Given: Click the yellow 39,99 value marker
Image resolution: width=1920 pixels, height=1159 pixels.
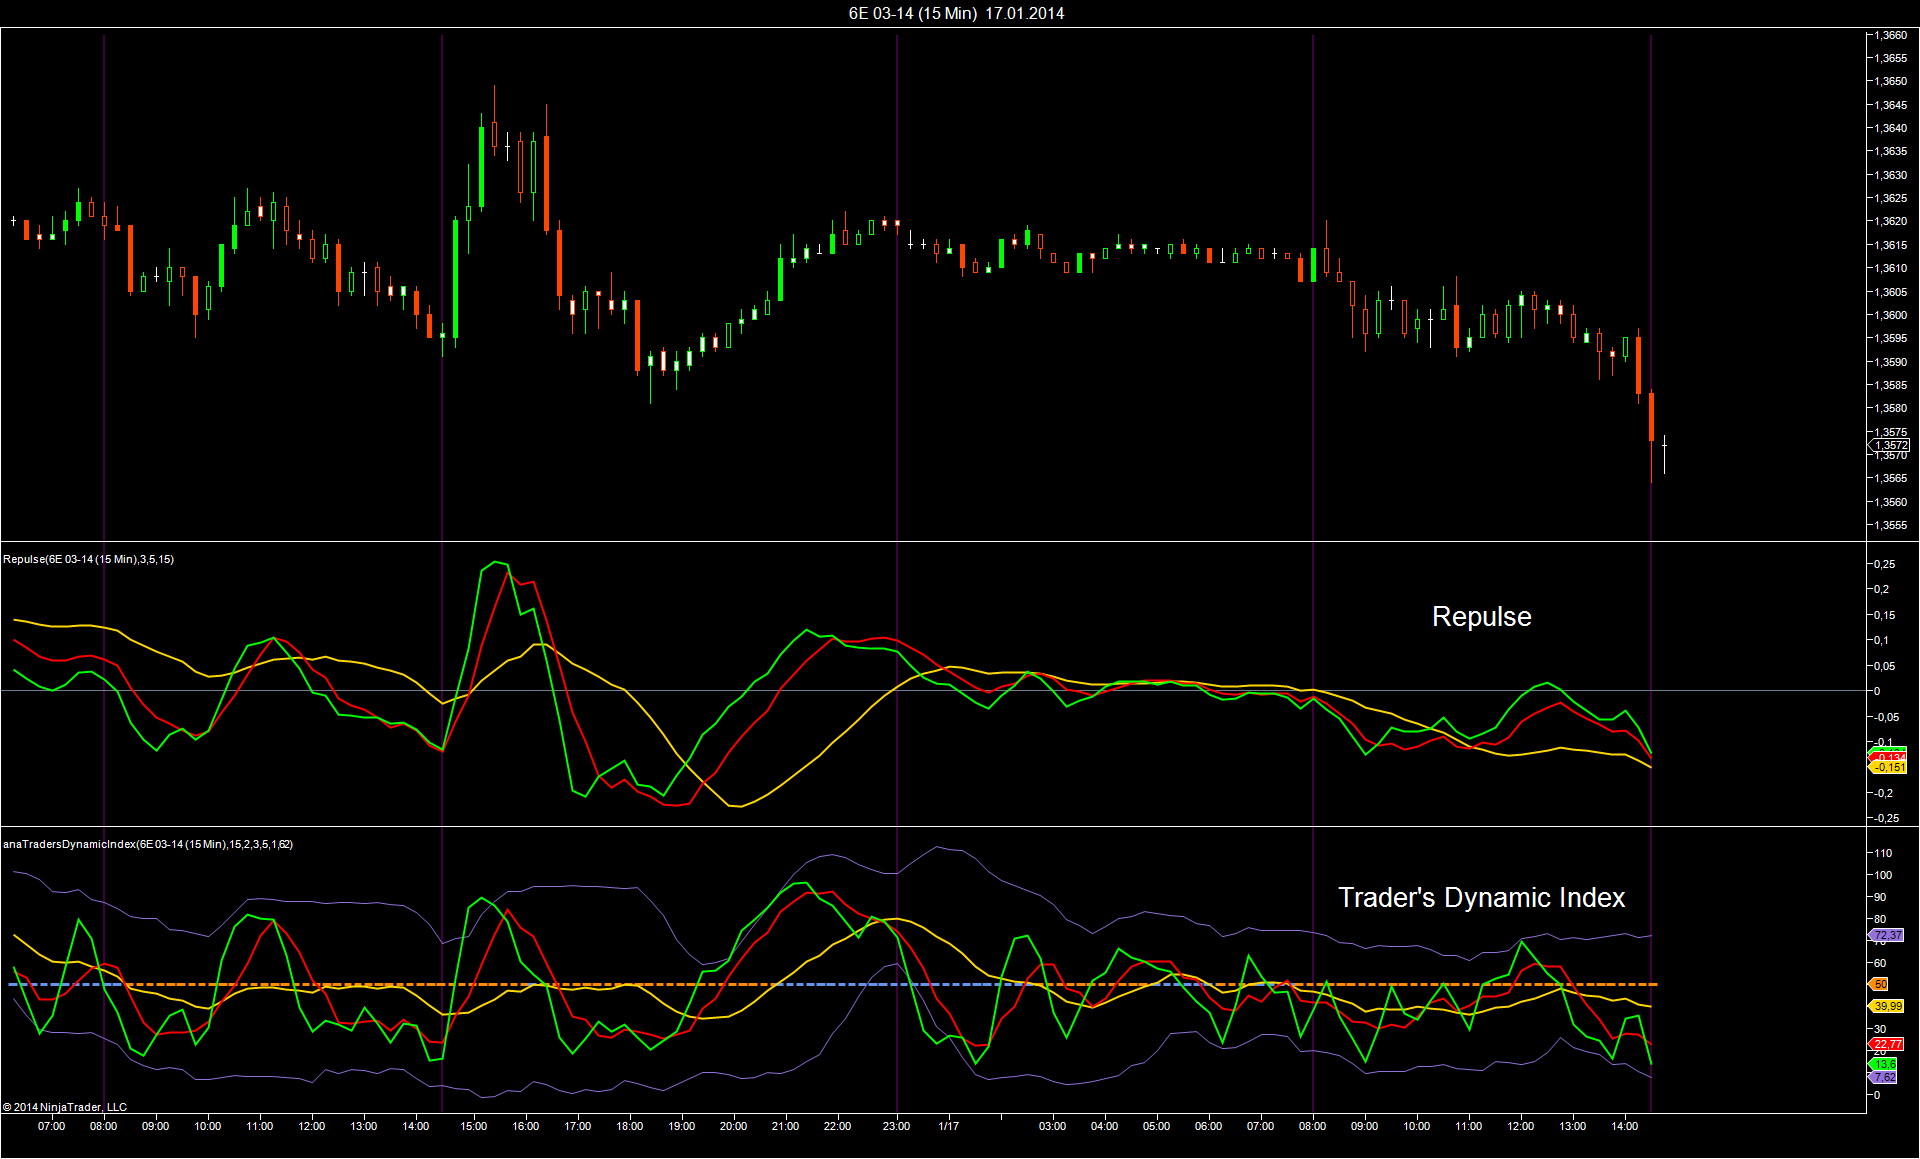Looking at the screenshot, I should click(x=1888, y=1006).
